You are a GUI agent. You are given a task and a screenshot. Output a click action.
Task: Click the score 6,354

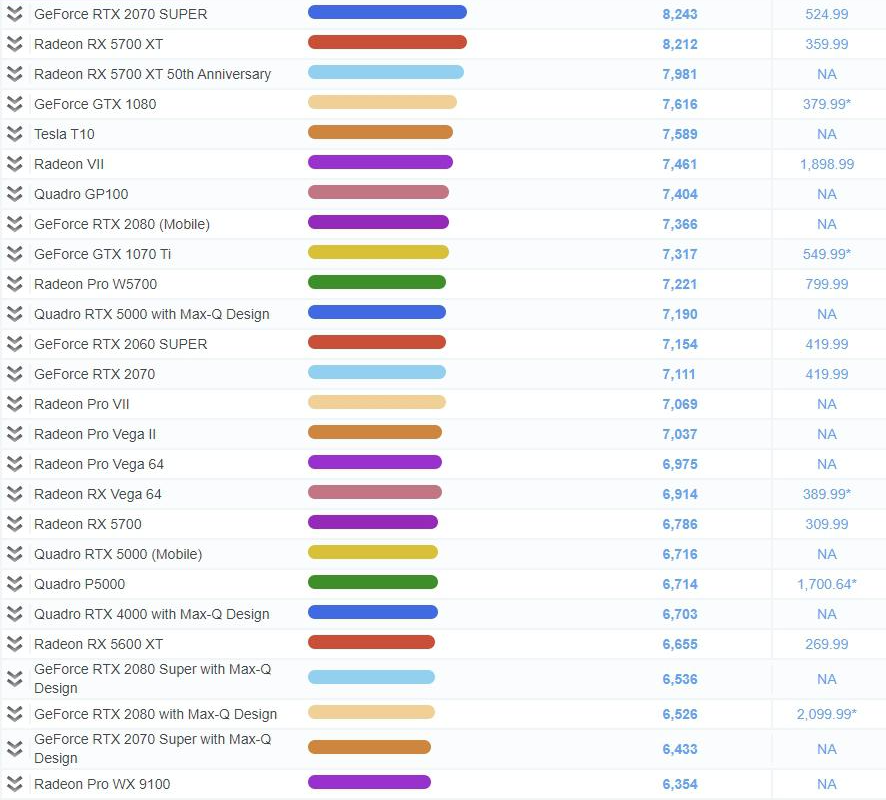coord(680,784)
